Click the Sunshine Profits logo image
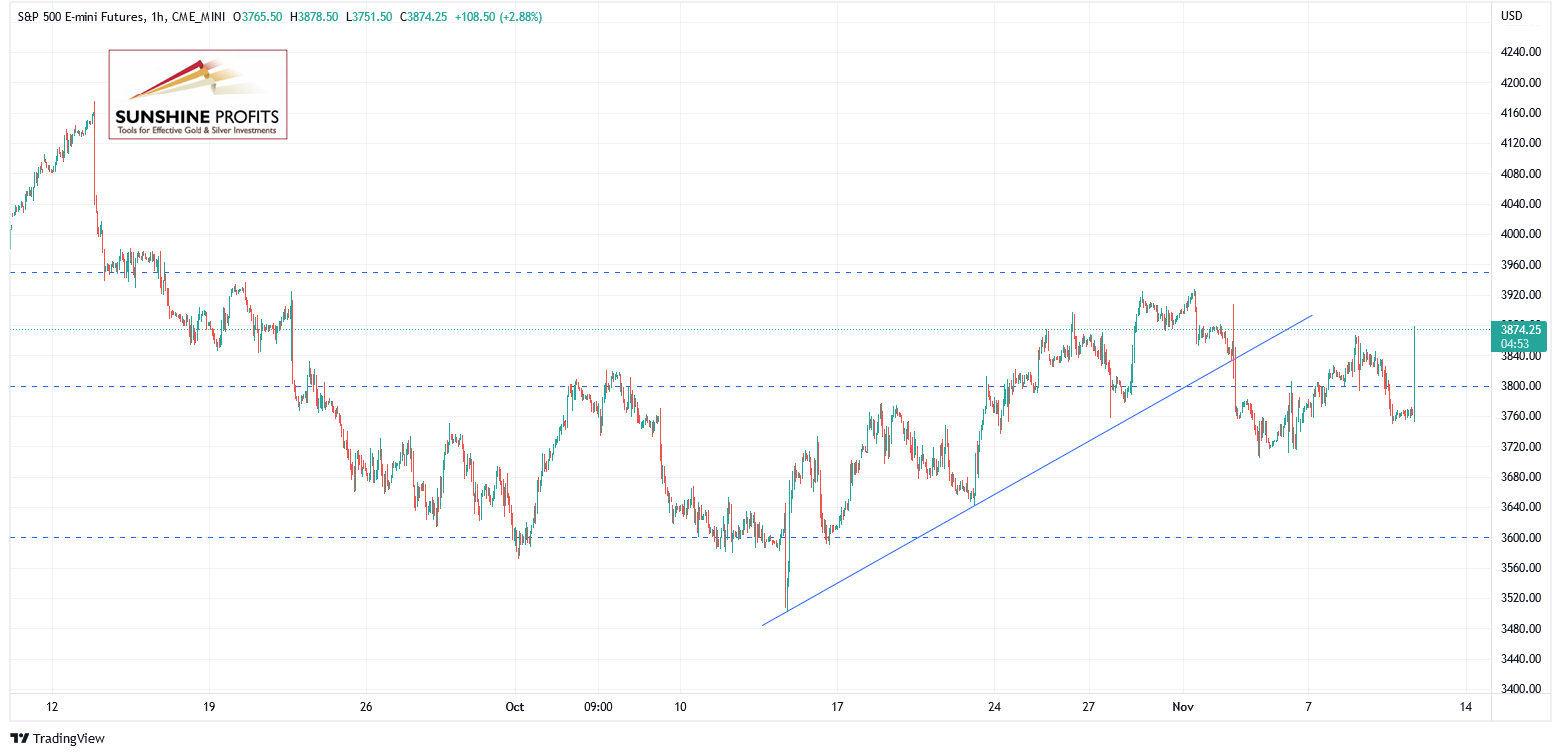The image size is (1561, 756). tap(198, 94)
